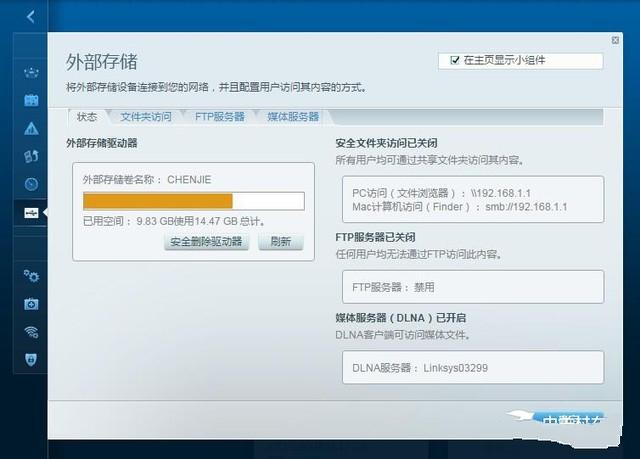Click the 刷新 button
Viewport: 640px width, 459px height.
(x=281, y=242)
